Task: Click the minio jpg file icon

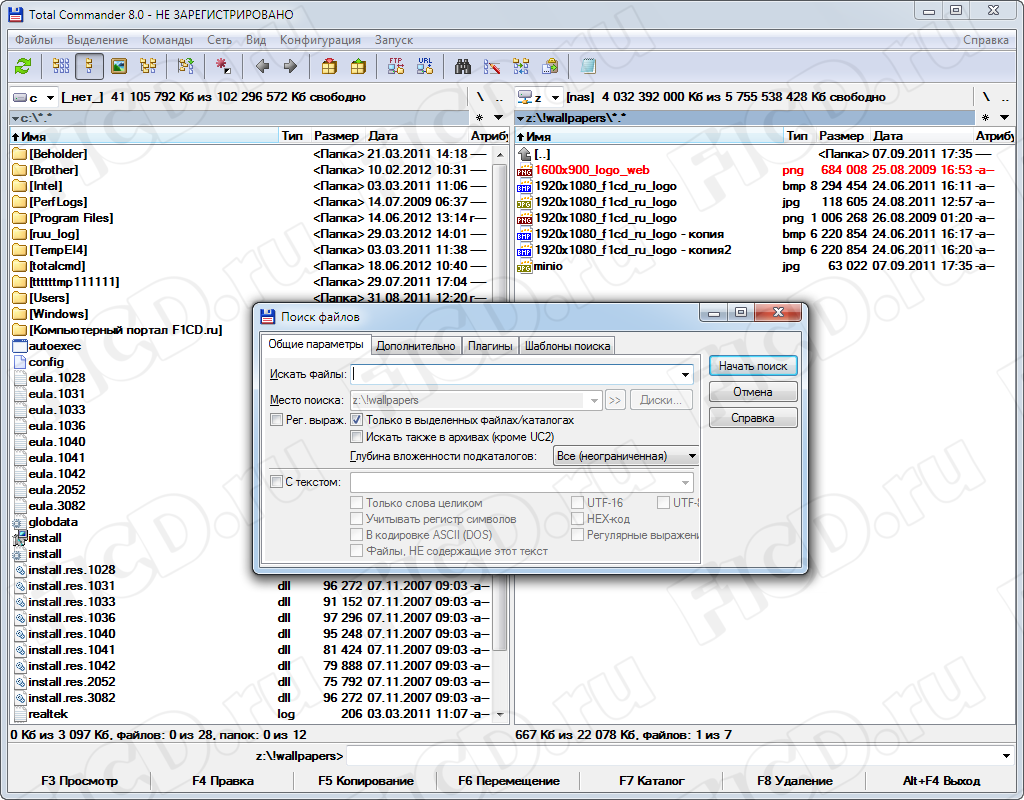Action: click(524, 266)
